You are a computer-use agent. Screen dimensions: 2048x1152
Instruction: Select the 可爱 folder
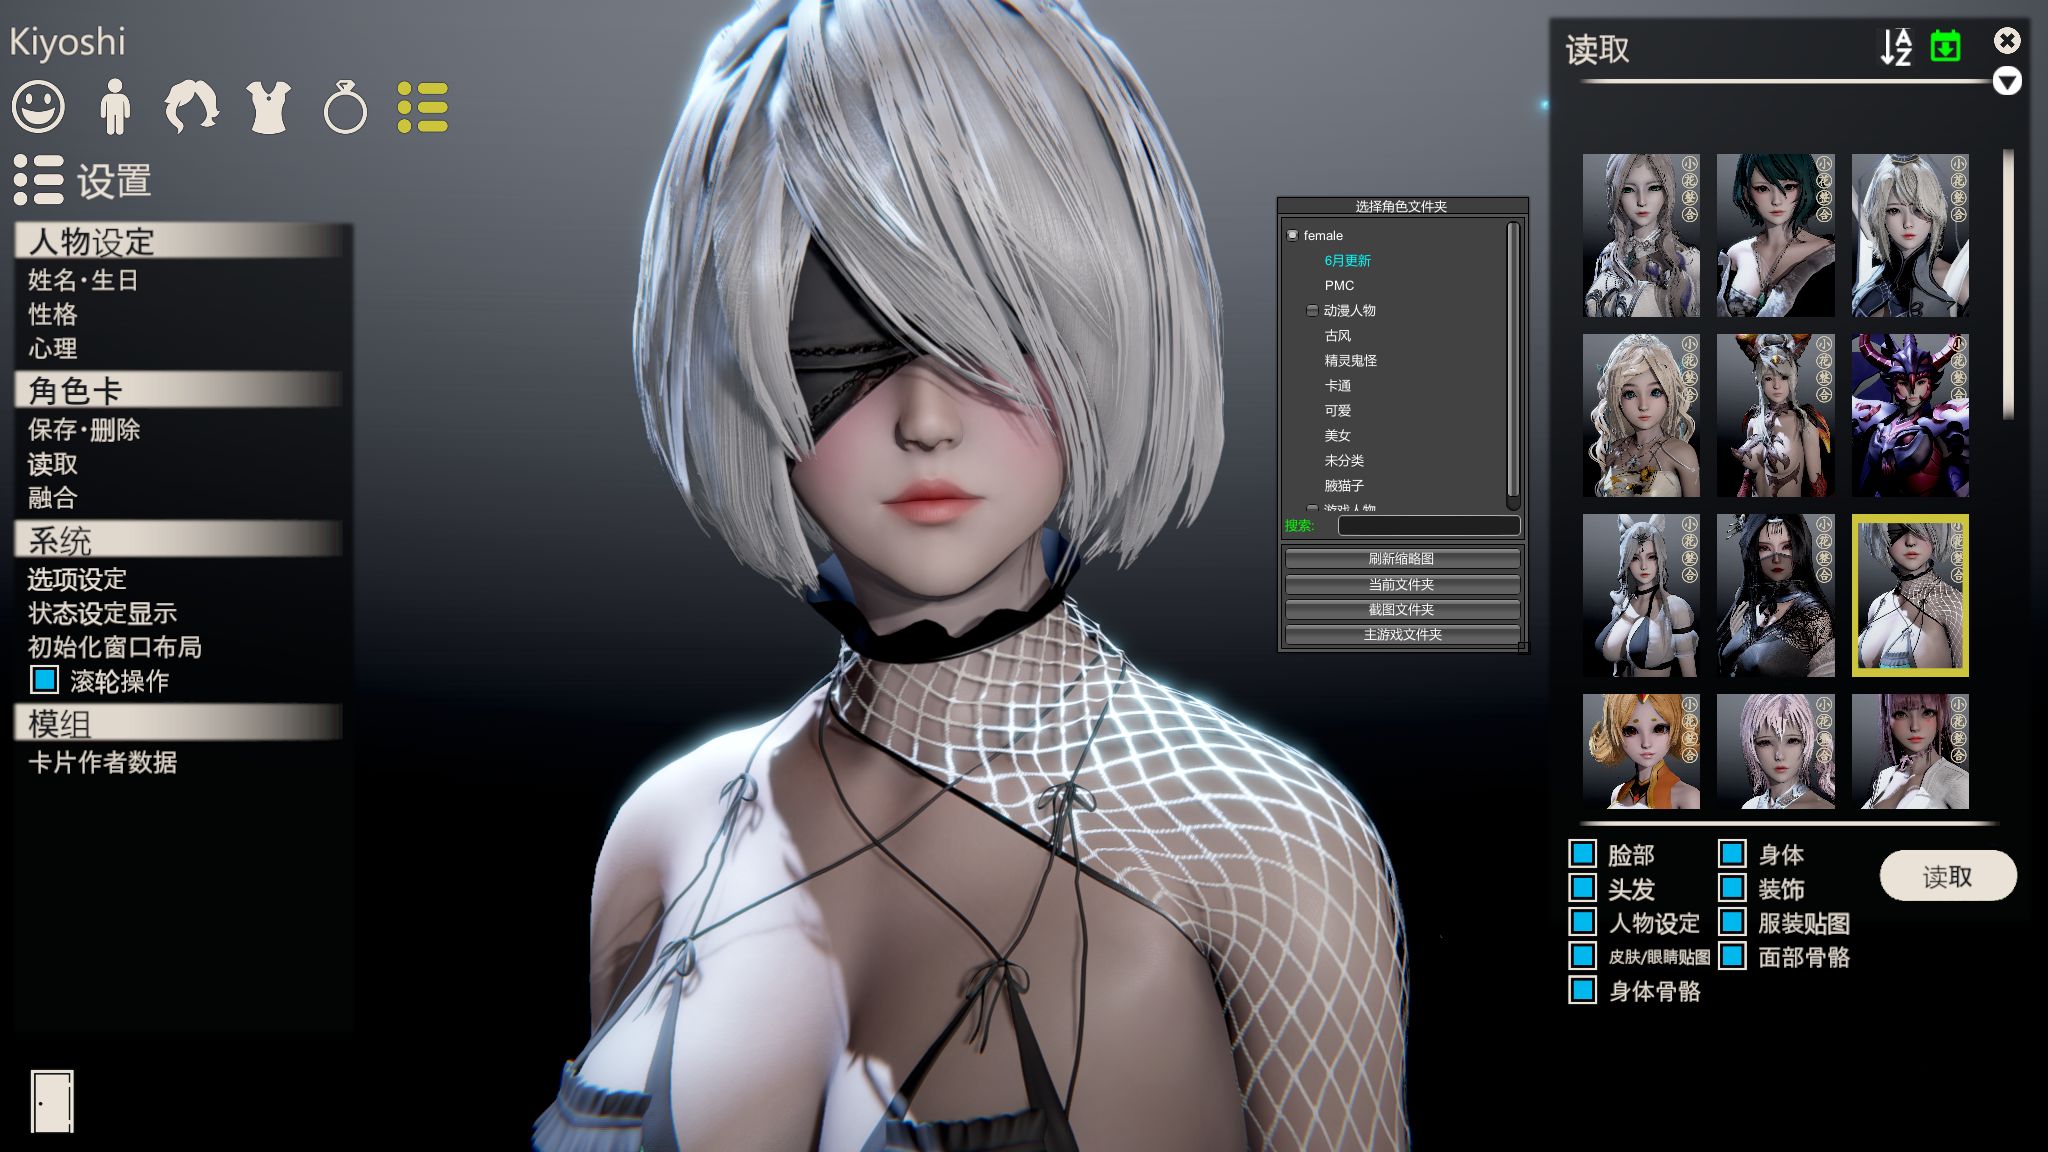[x=1337, y=411]
